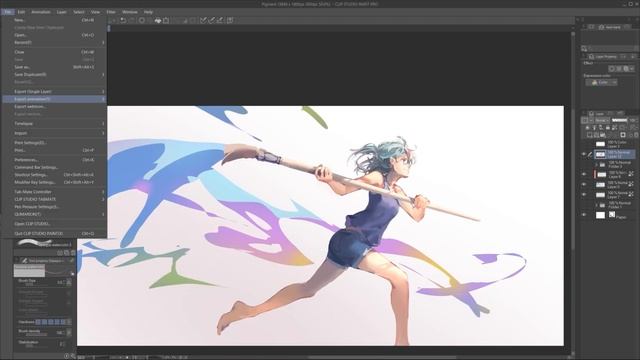
Task: Open the Expression color dropdown
Action: click(x=602, y=82)
